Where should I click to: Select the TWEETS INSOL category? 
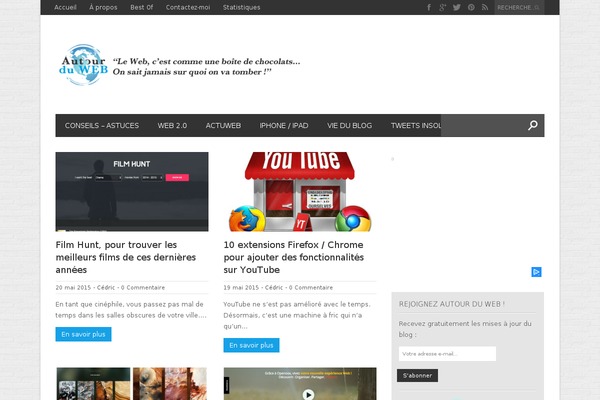(x=416, y=126)
